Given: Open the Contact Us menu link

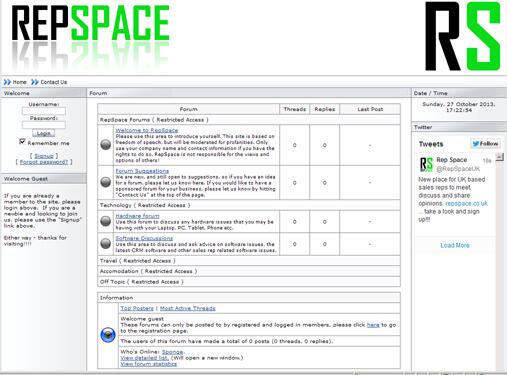Looking at the screenshot, I should coord(54,82).
